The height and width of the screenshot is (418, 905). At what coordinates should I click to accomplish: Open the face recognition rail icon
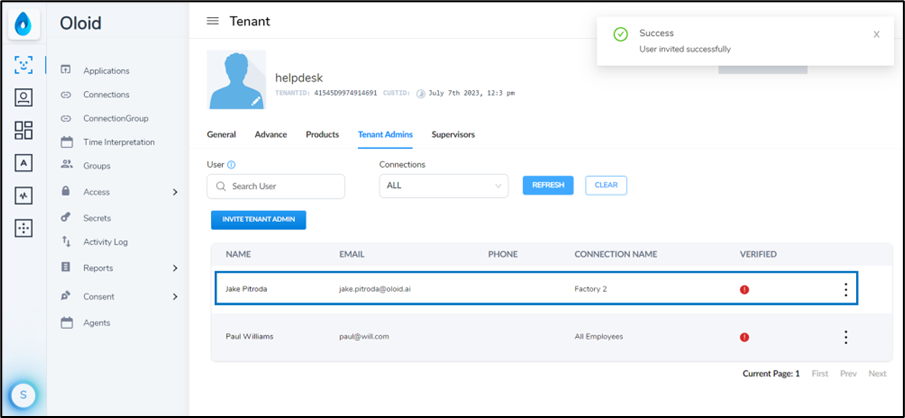click(24, 65)
